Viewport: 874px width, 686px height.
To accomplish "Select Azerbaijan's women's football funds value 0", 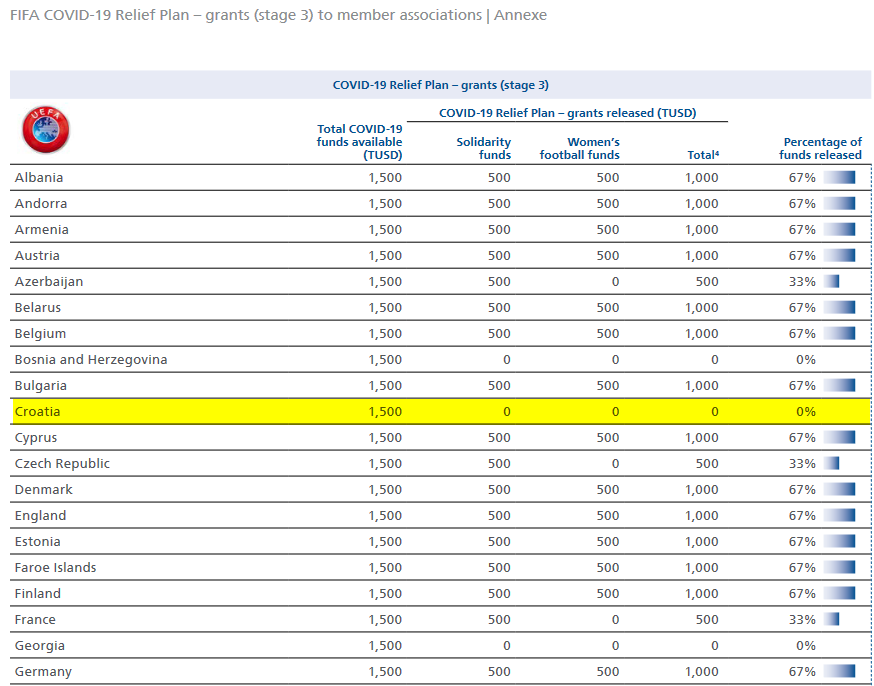I will tap(615, 282).
